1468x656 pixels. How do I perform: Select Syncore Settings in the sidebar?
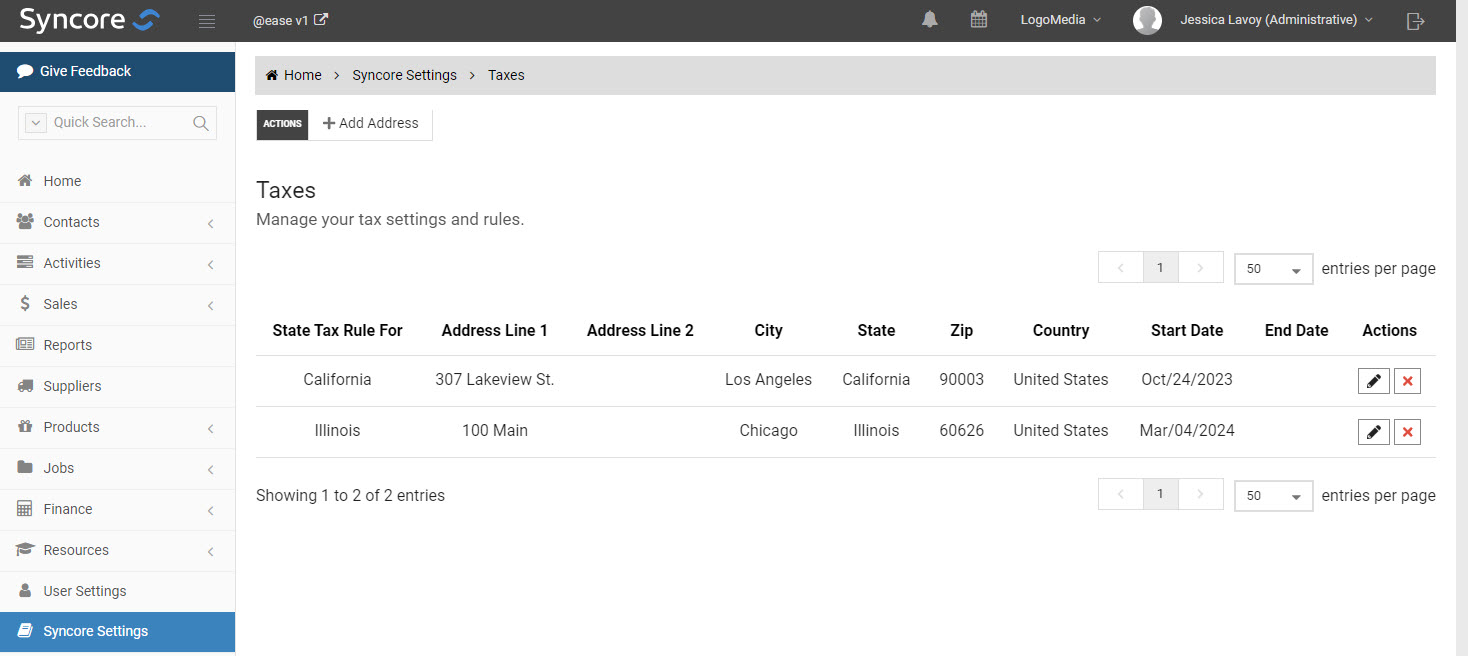pos(117,631)
